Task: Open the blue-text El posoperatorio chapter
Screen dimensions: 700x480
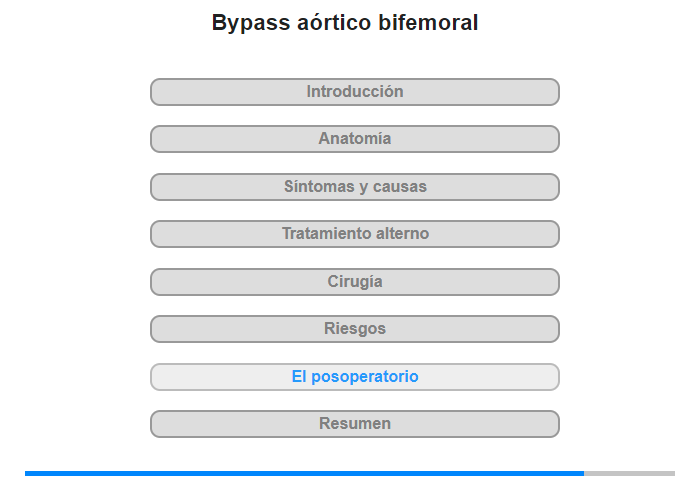Action: [x=354, y=377]
